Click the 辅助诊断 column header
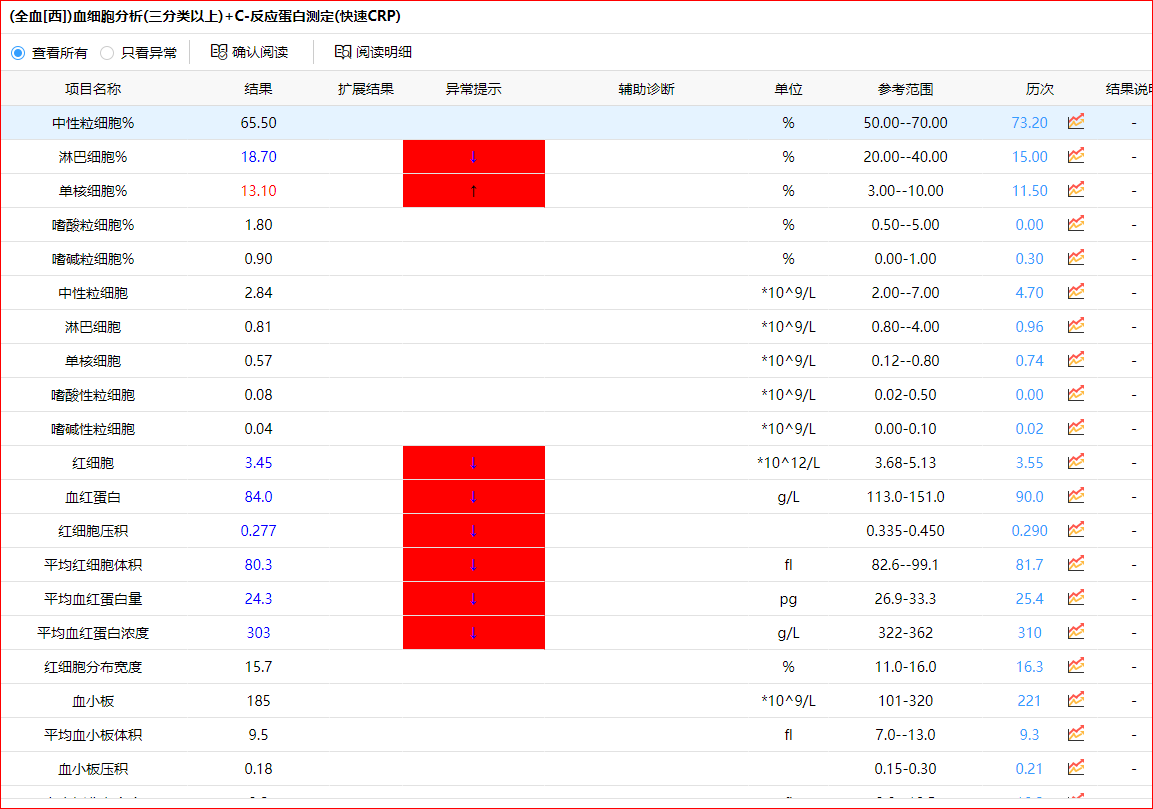The width and height of the screenshot is (1153, 809). coord(646,89)
